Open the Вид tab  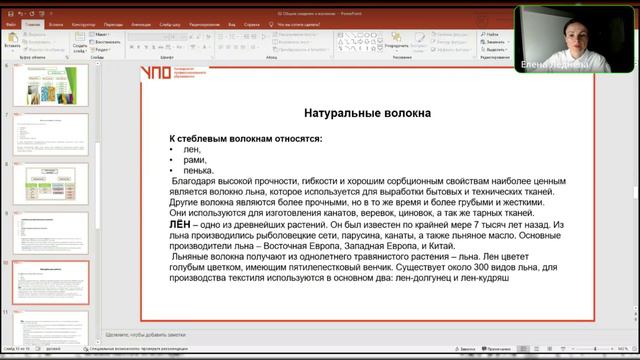tap(232, 24)
